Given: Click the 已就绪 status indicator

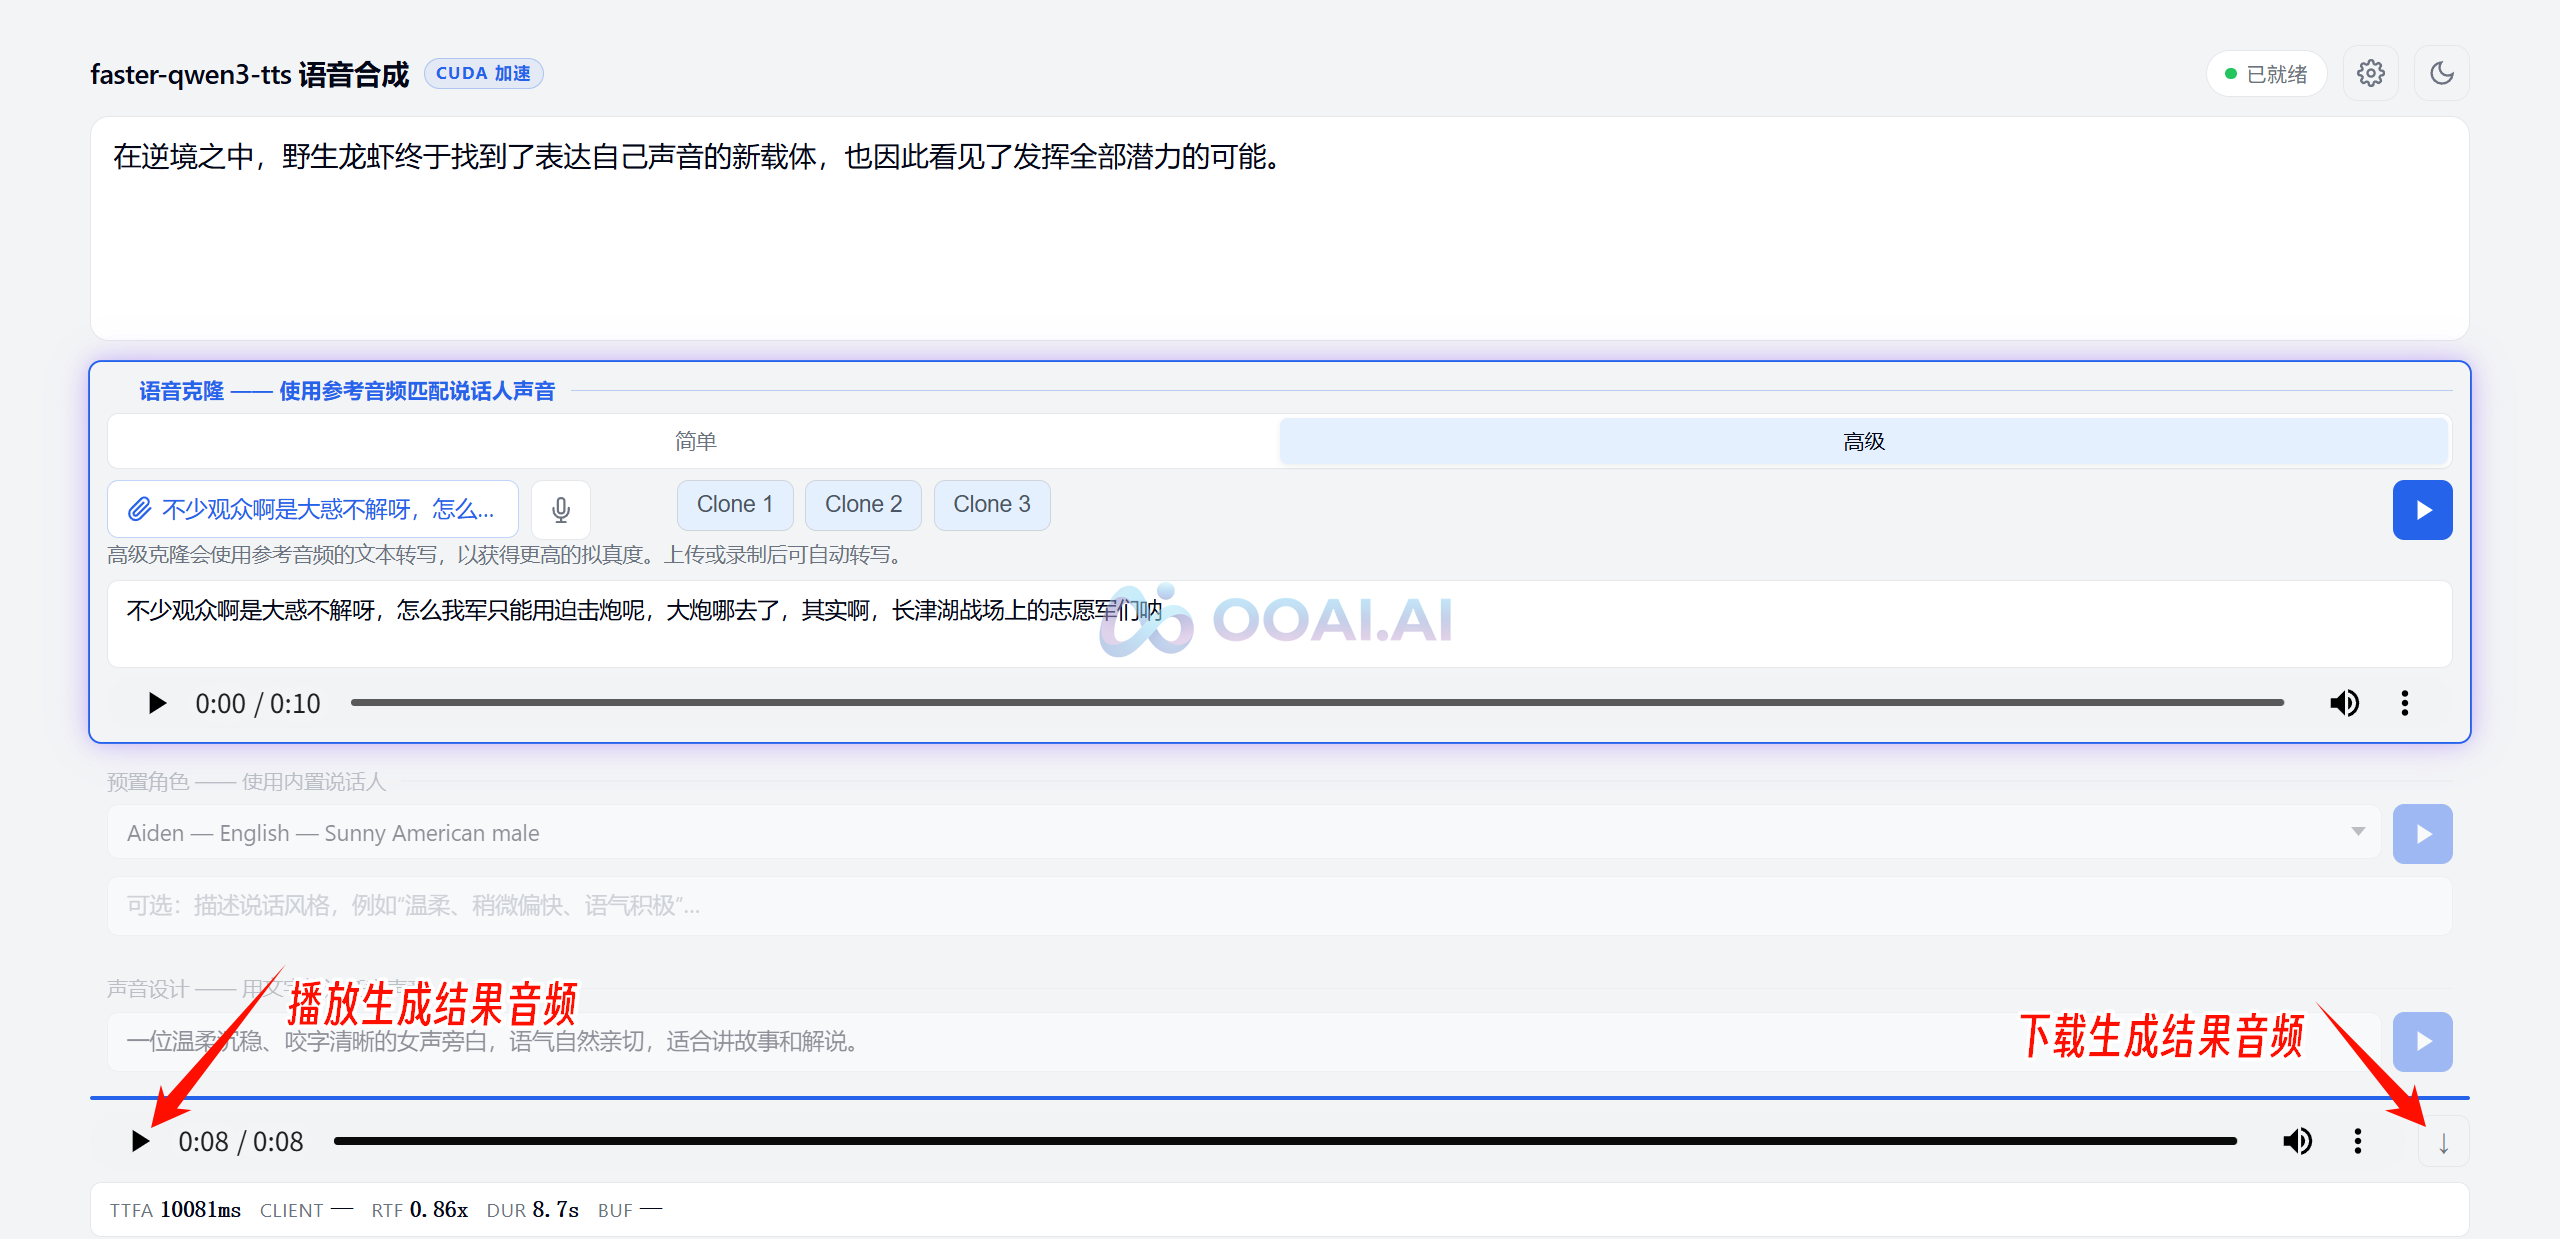Looking at the screenshot, I should click(2265, 74).
